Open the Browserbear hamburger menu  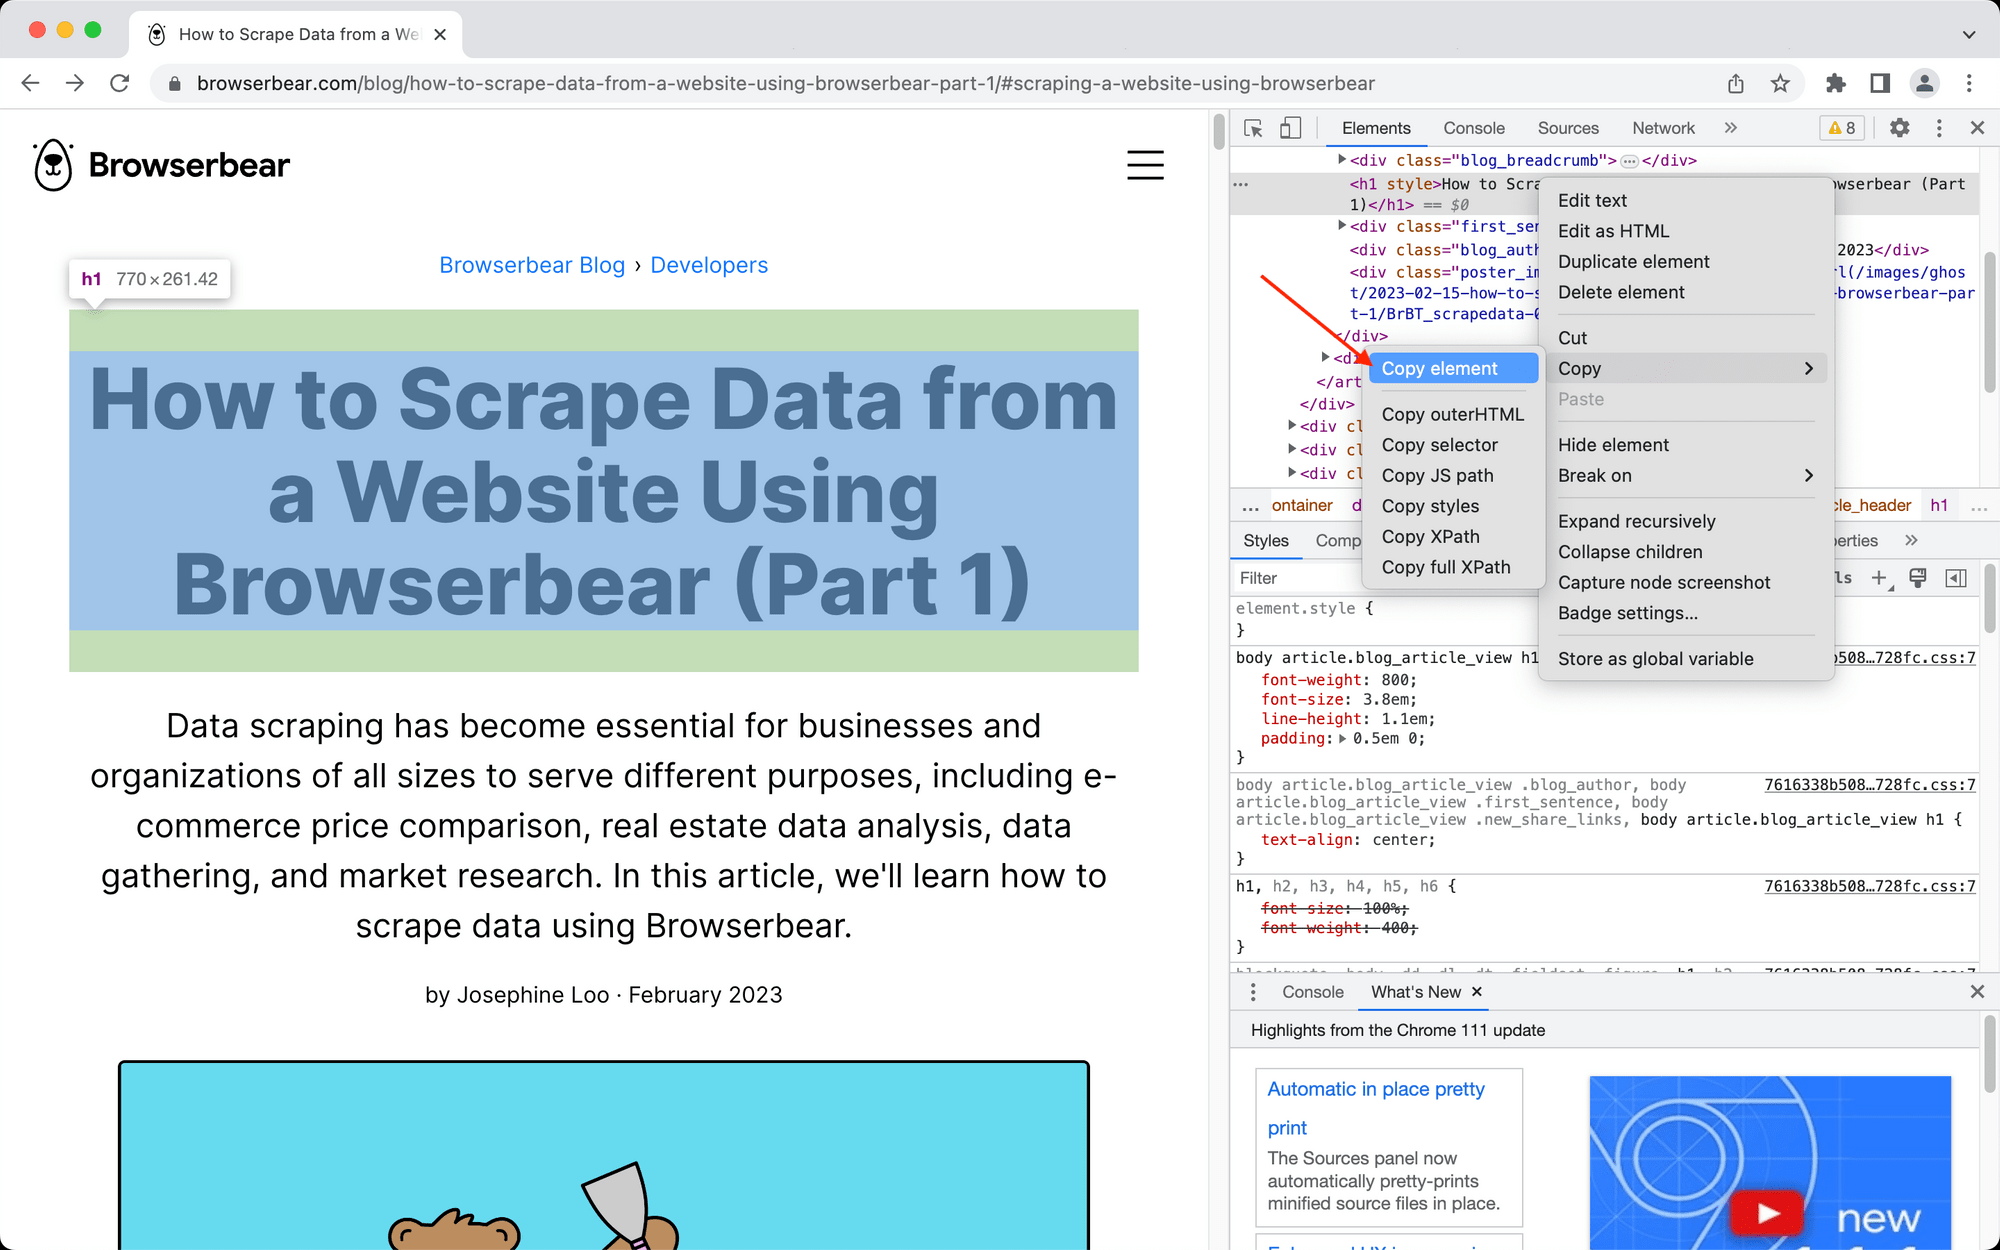coord(1145,165)
